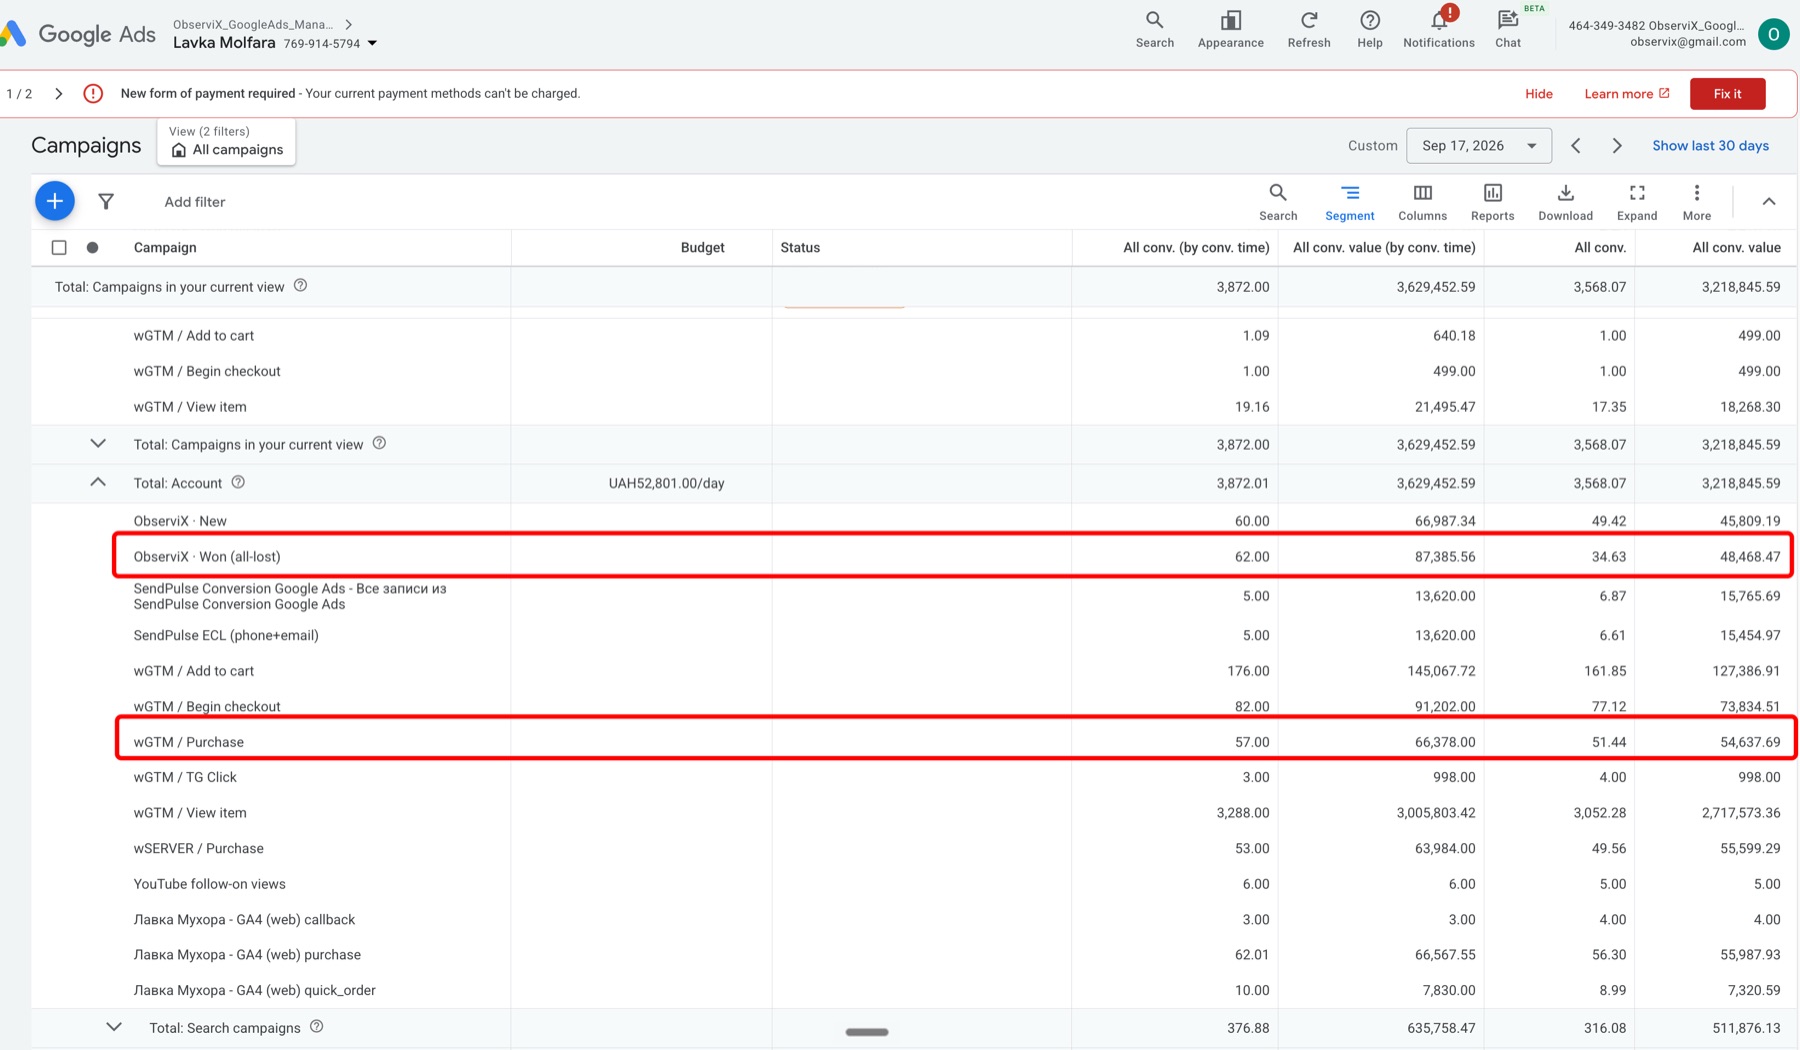Open the All campaigns view selector
1800x1050 pixels.
(x=226, y=141)
